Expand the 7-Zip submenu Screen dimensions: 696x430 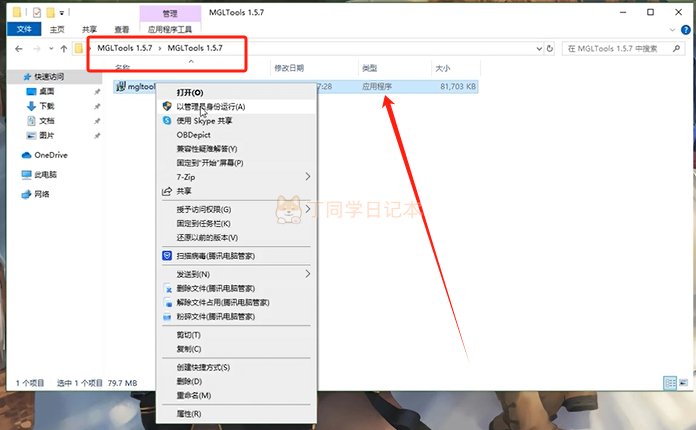237,177
